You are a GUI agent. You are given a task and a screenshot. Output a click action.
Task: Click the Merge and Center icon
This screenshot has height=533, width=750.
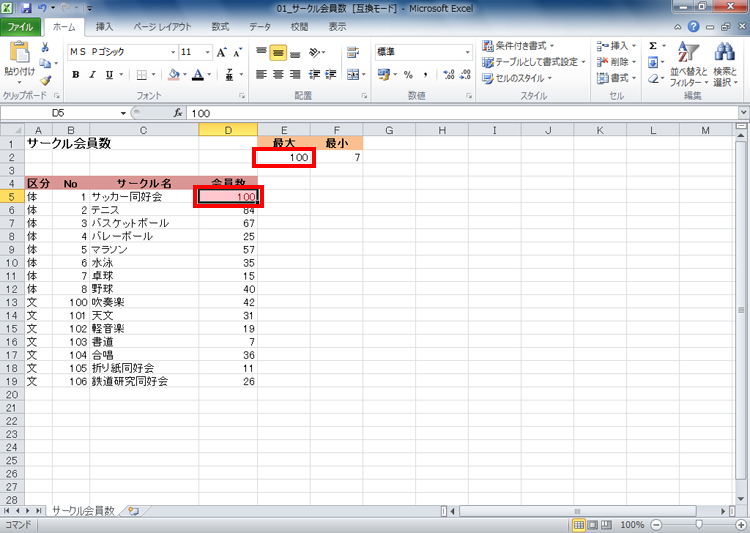[353, 75]
